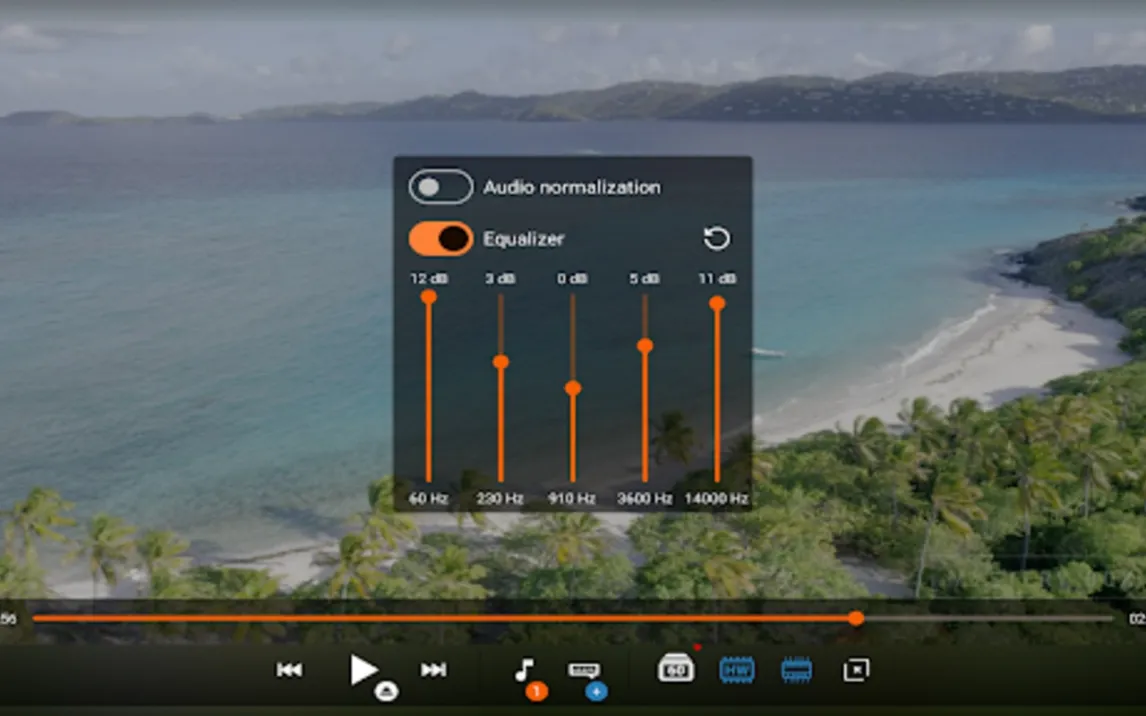Click the Equalizer label text
The image size is (1146, 716).
click(523, 239)
